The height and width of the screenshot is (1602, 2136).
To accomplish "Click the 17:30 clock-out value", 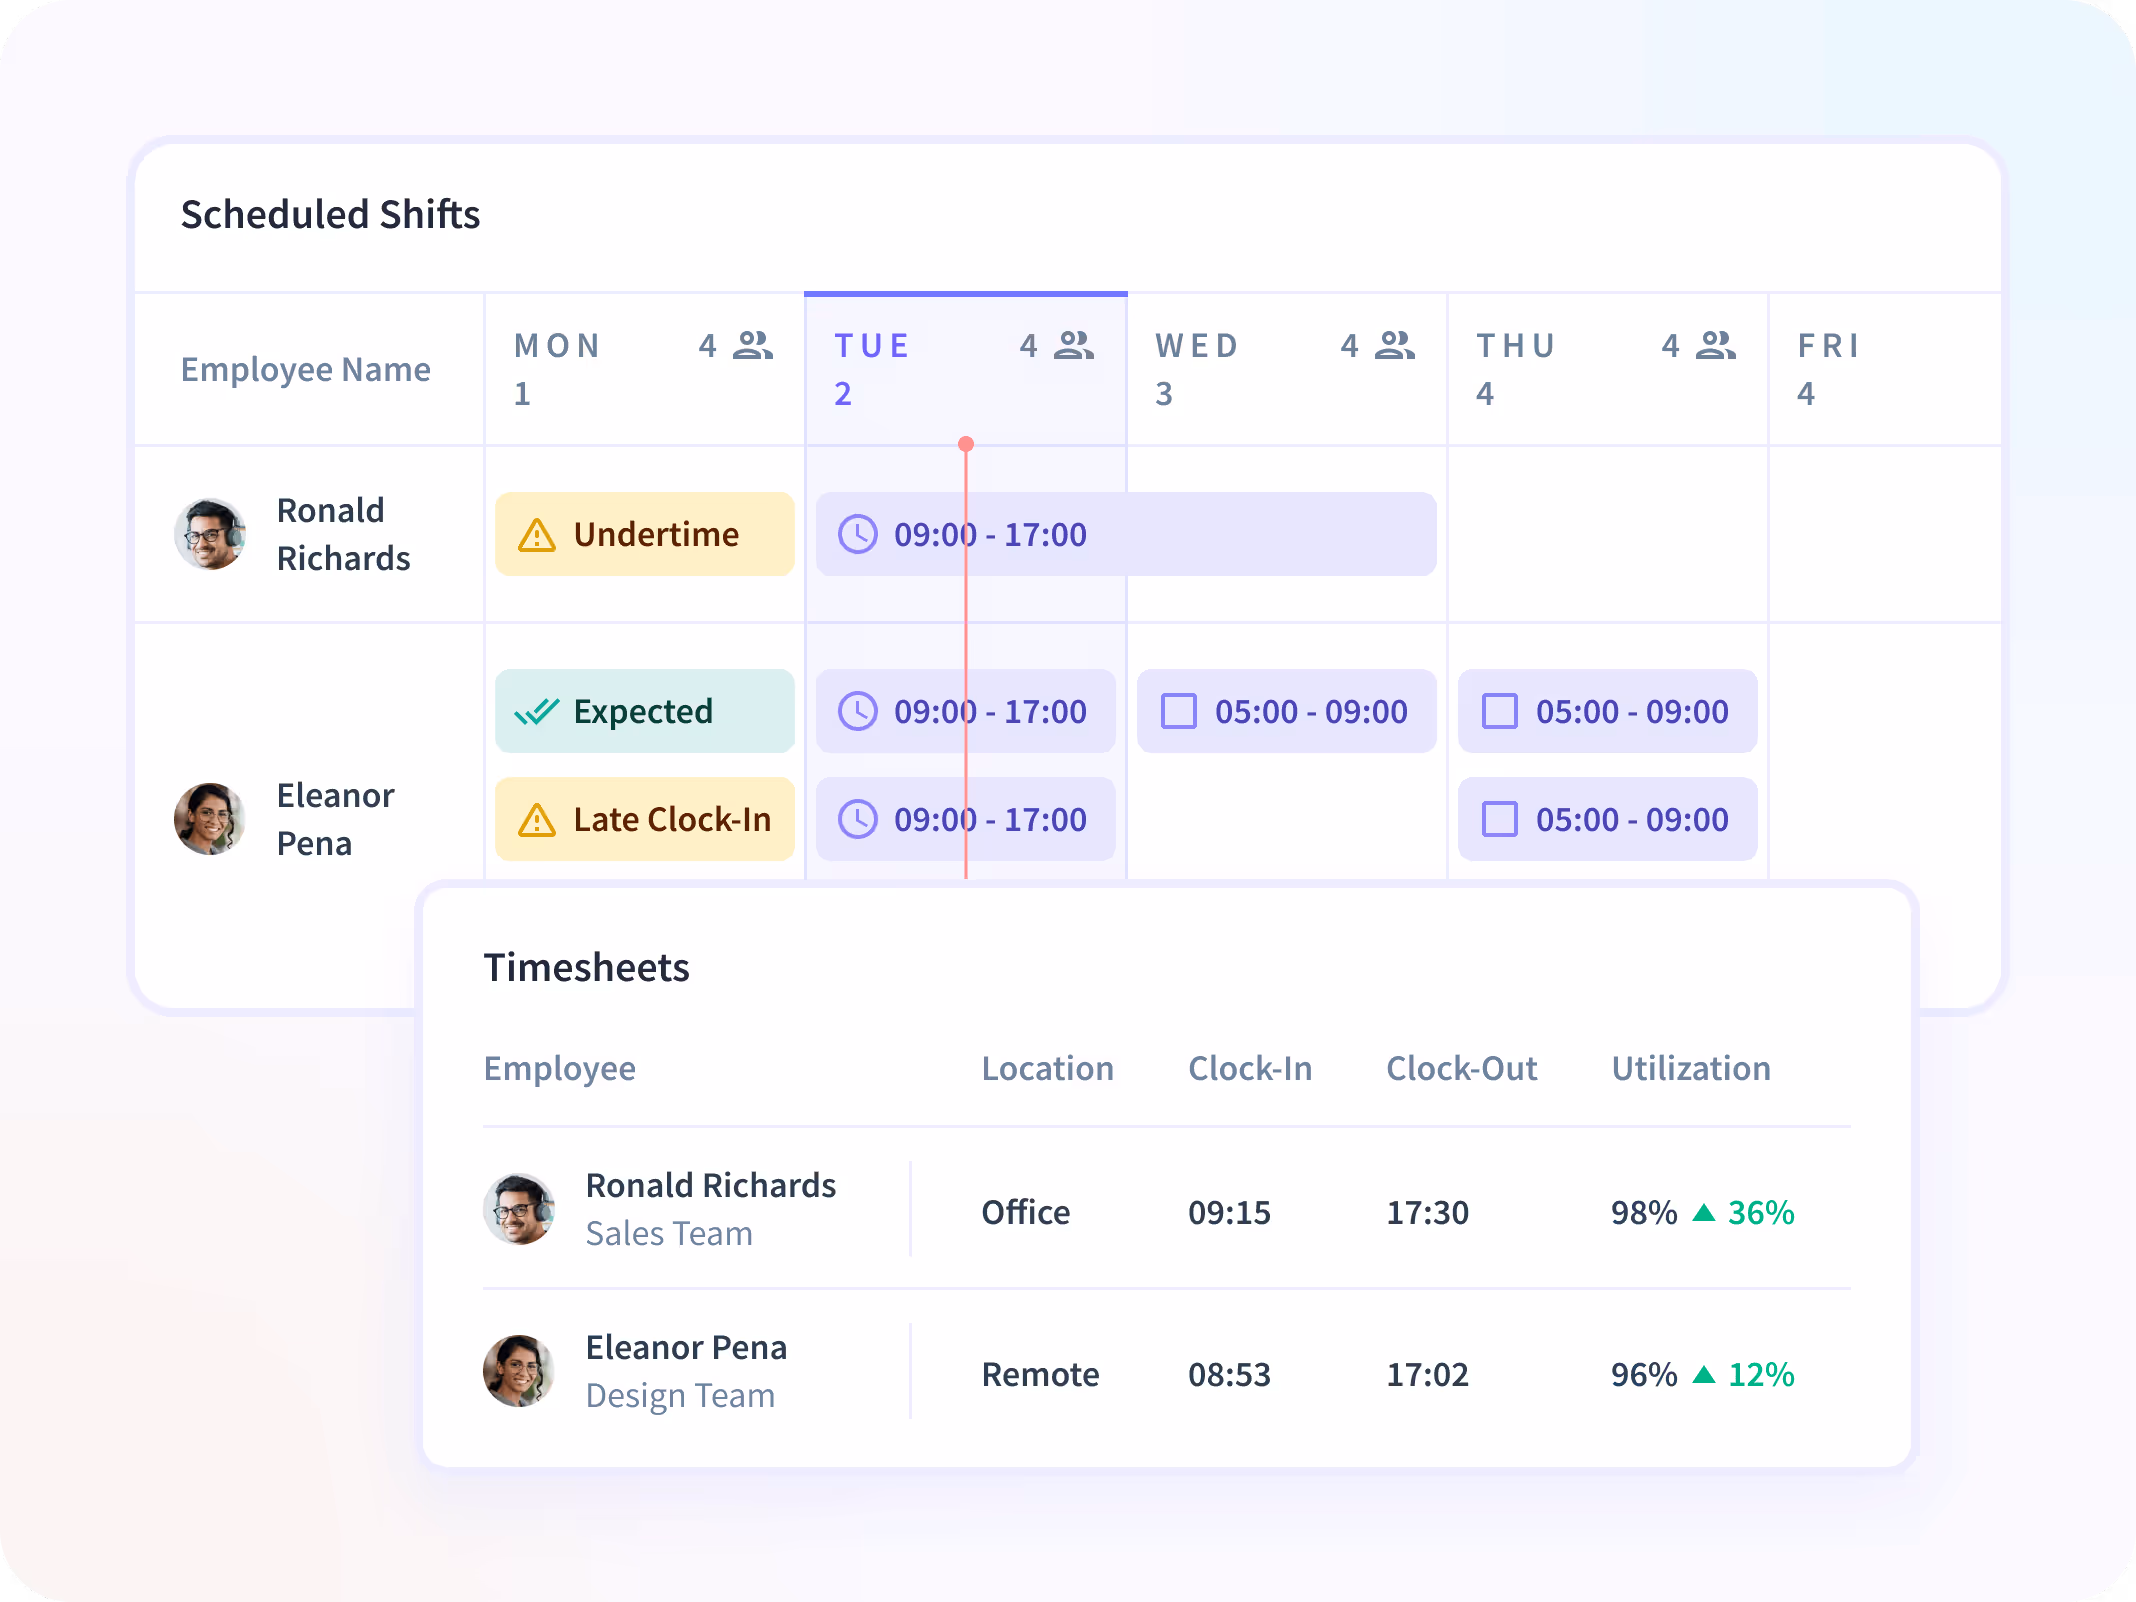I will 1428,1212.
